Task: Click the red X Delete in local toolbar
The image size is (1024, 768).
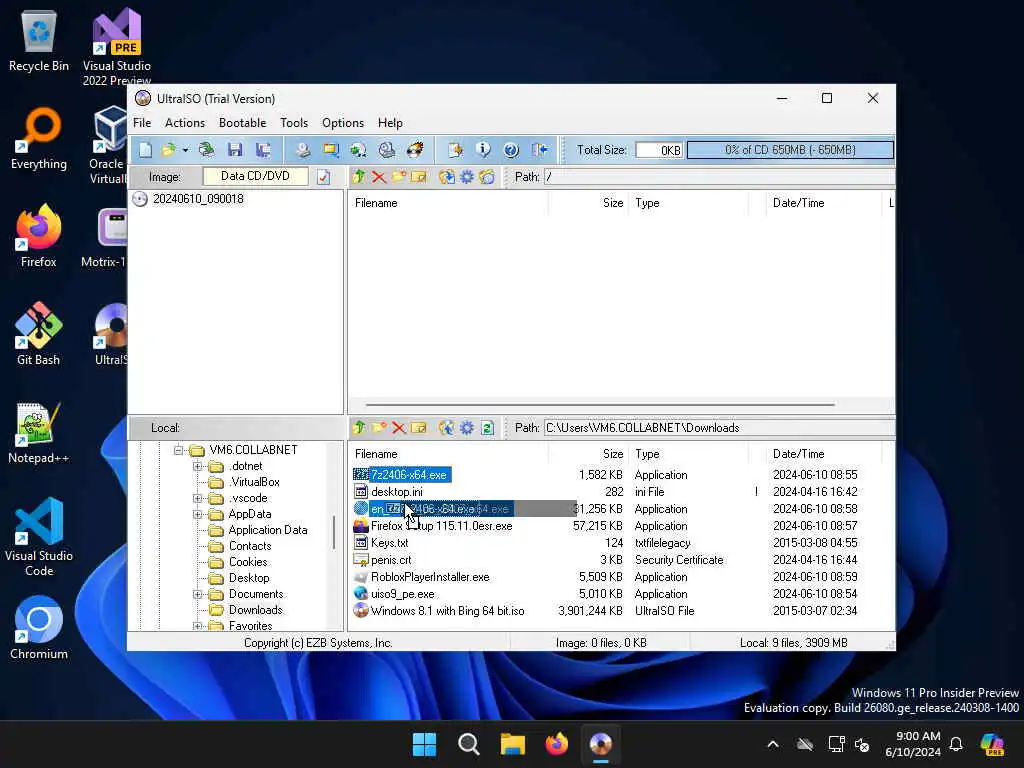Action: pyautogui.click(x=398, y=428)
